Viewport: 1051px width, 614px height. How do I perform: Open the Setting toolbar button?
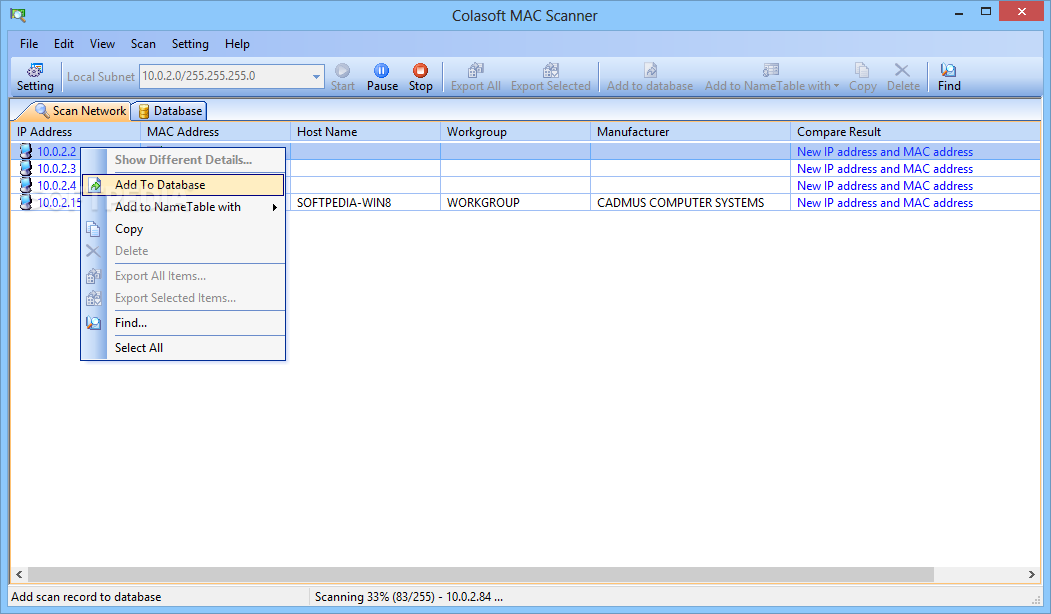[35, 77]
